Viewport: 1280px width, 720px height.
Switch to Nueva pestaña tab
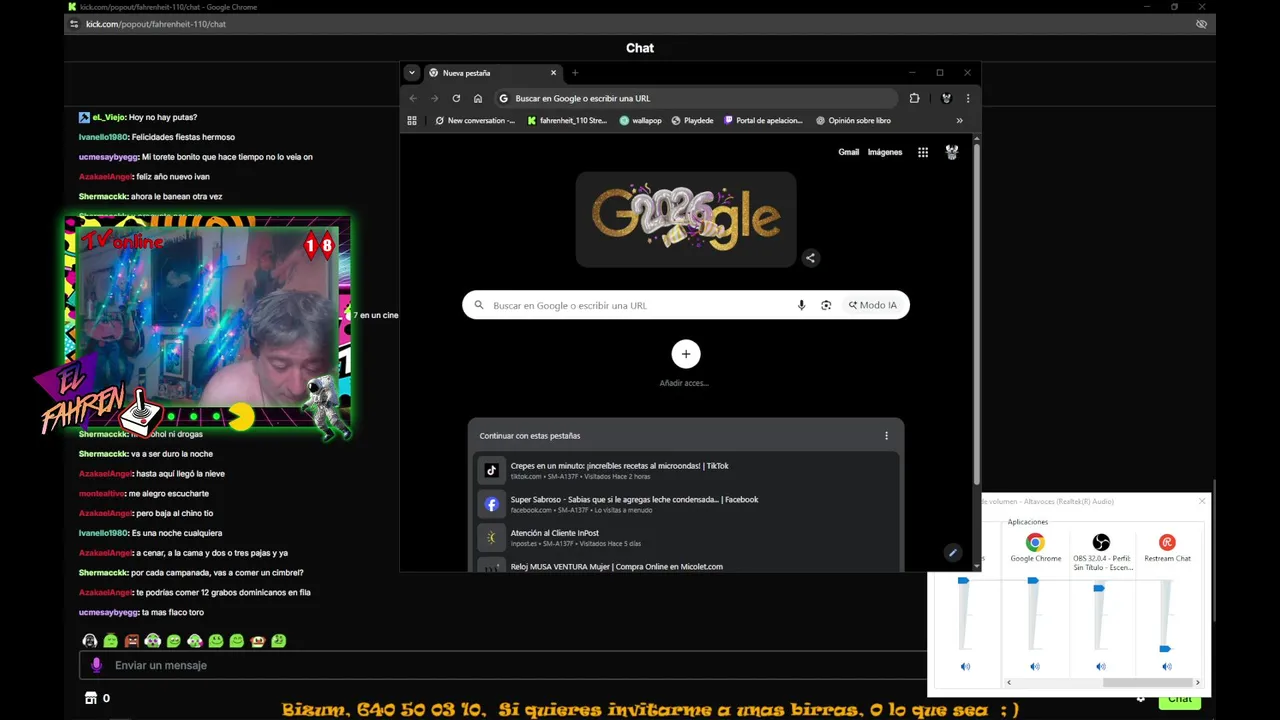click(492, 73)
